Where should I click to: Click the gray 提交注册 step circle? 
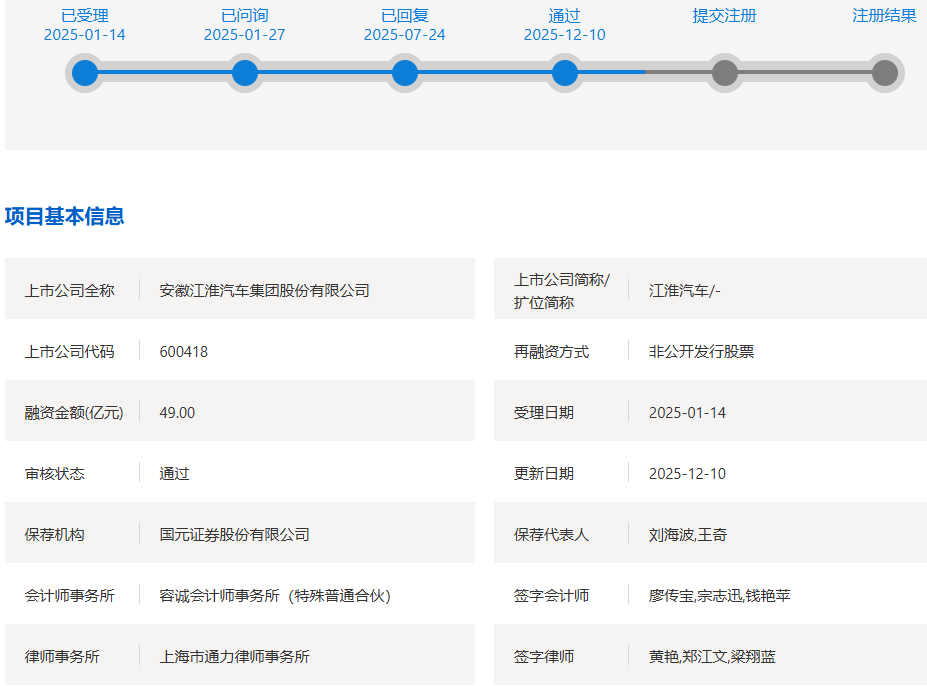[725, 73]
